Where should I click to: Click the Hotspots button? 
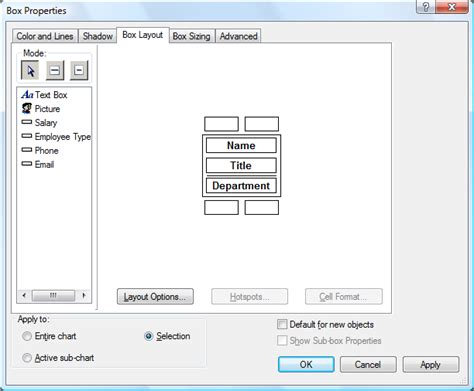tap(249, 296)
